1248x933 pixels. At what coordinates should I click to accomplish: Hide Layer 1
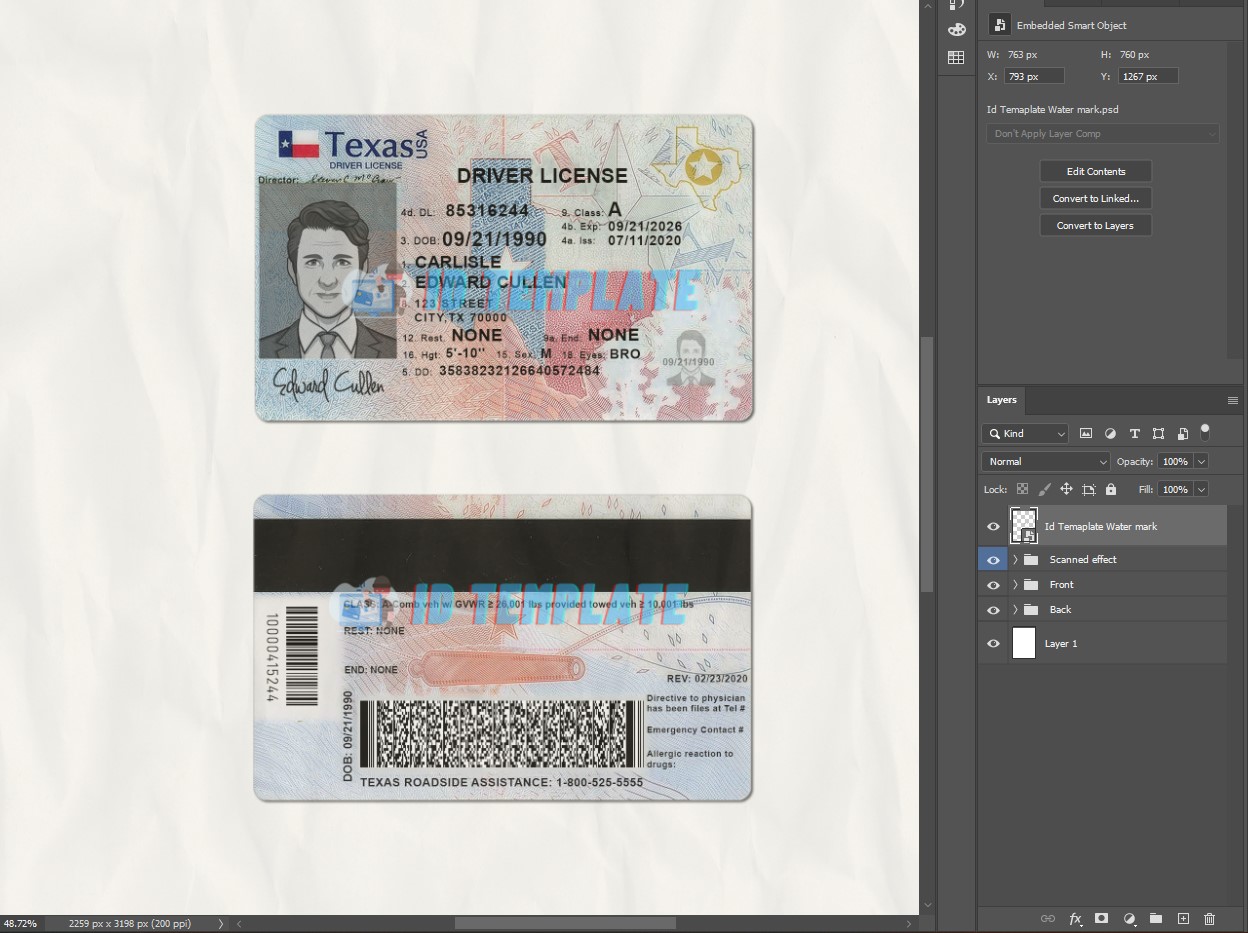(x=993, y=644)
